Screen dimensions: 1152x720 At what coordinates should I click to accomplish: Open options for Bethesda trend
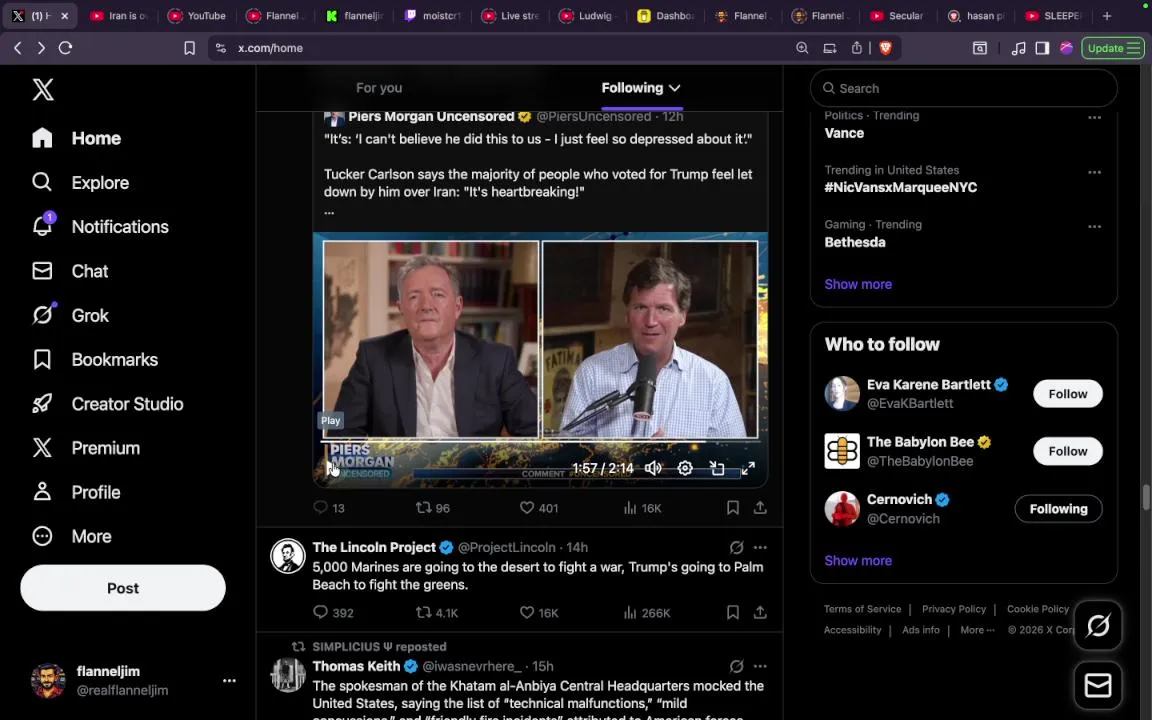pyautogui.click(x=1095, y=226)
